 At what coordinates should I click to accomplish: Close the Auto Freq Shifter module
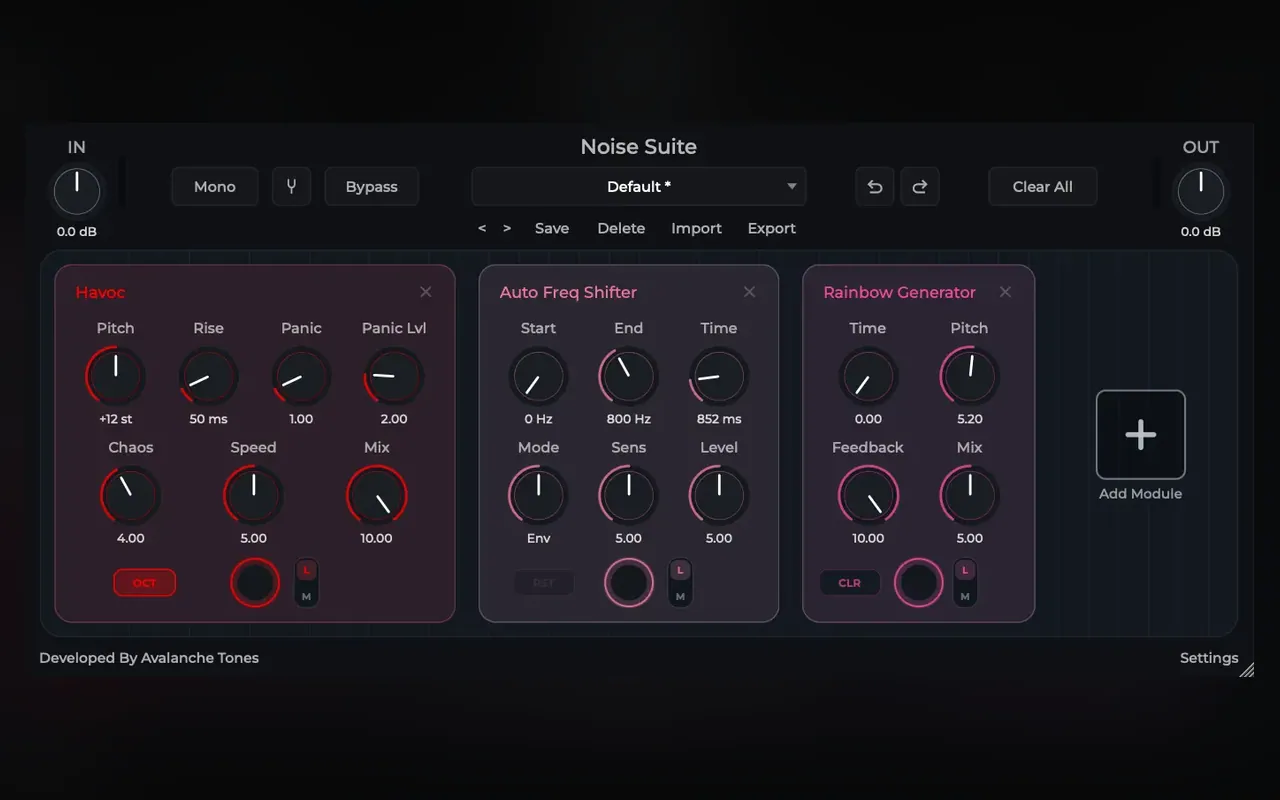click(x=749, y=292)
